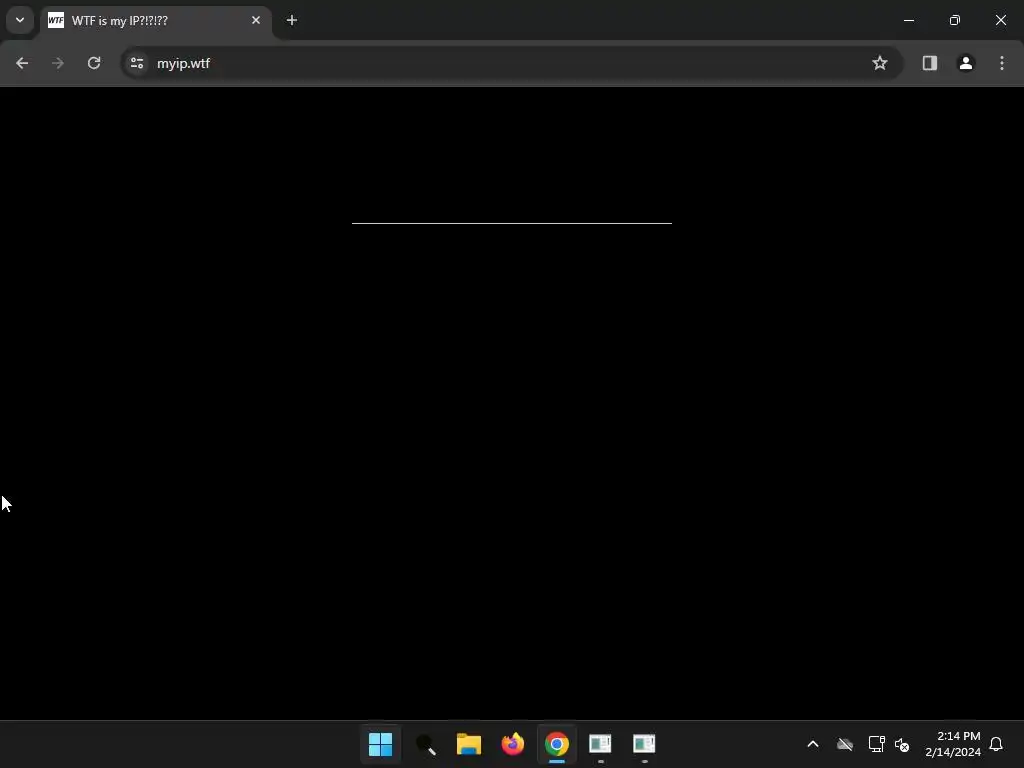Close the 'WTF is my IP' tab

pos(256,20)
